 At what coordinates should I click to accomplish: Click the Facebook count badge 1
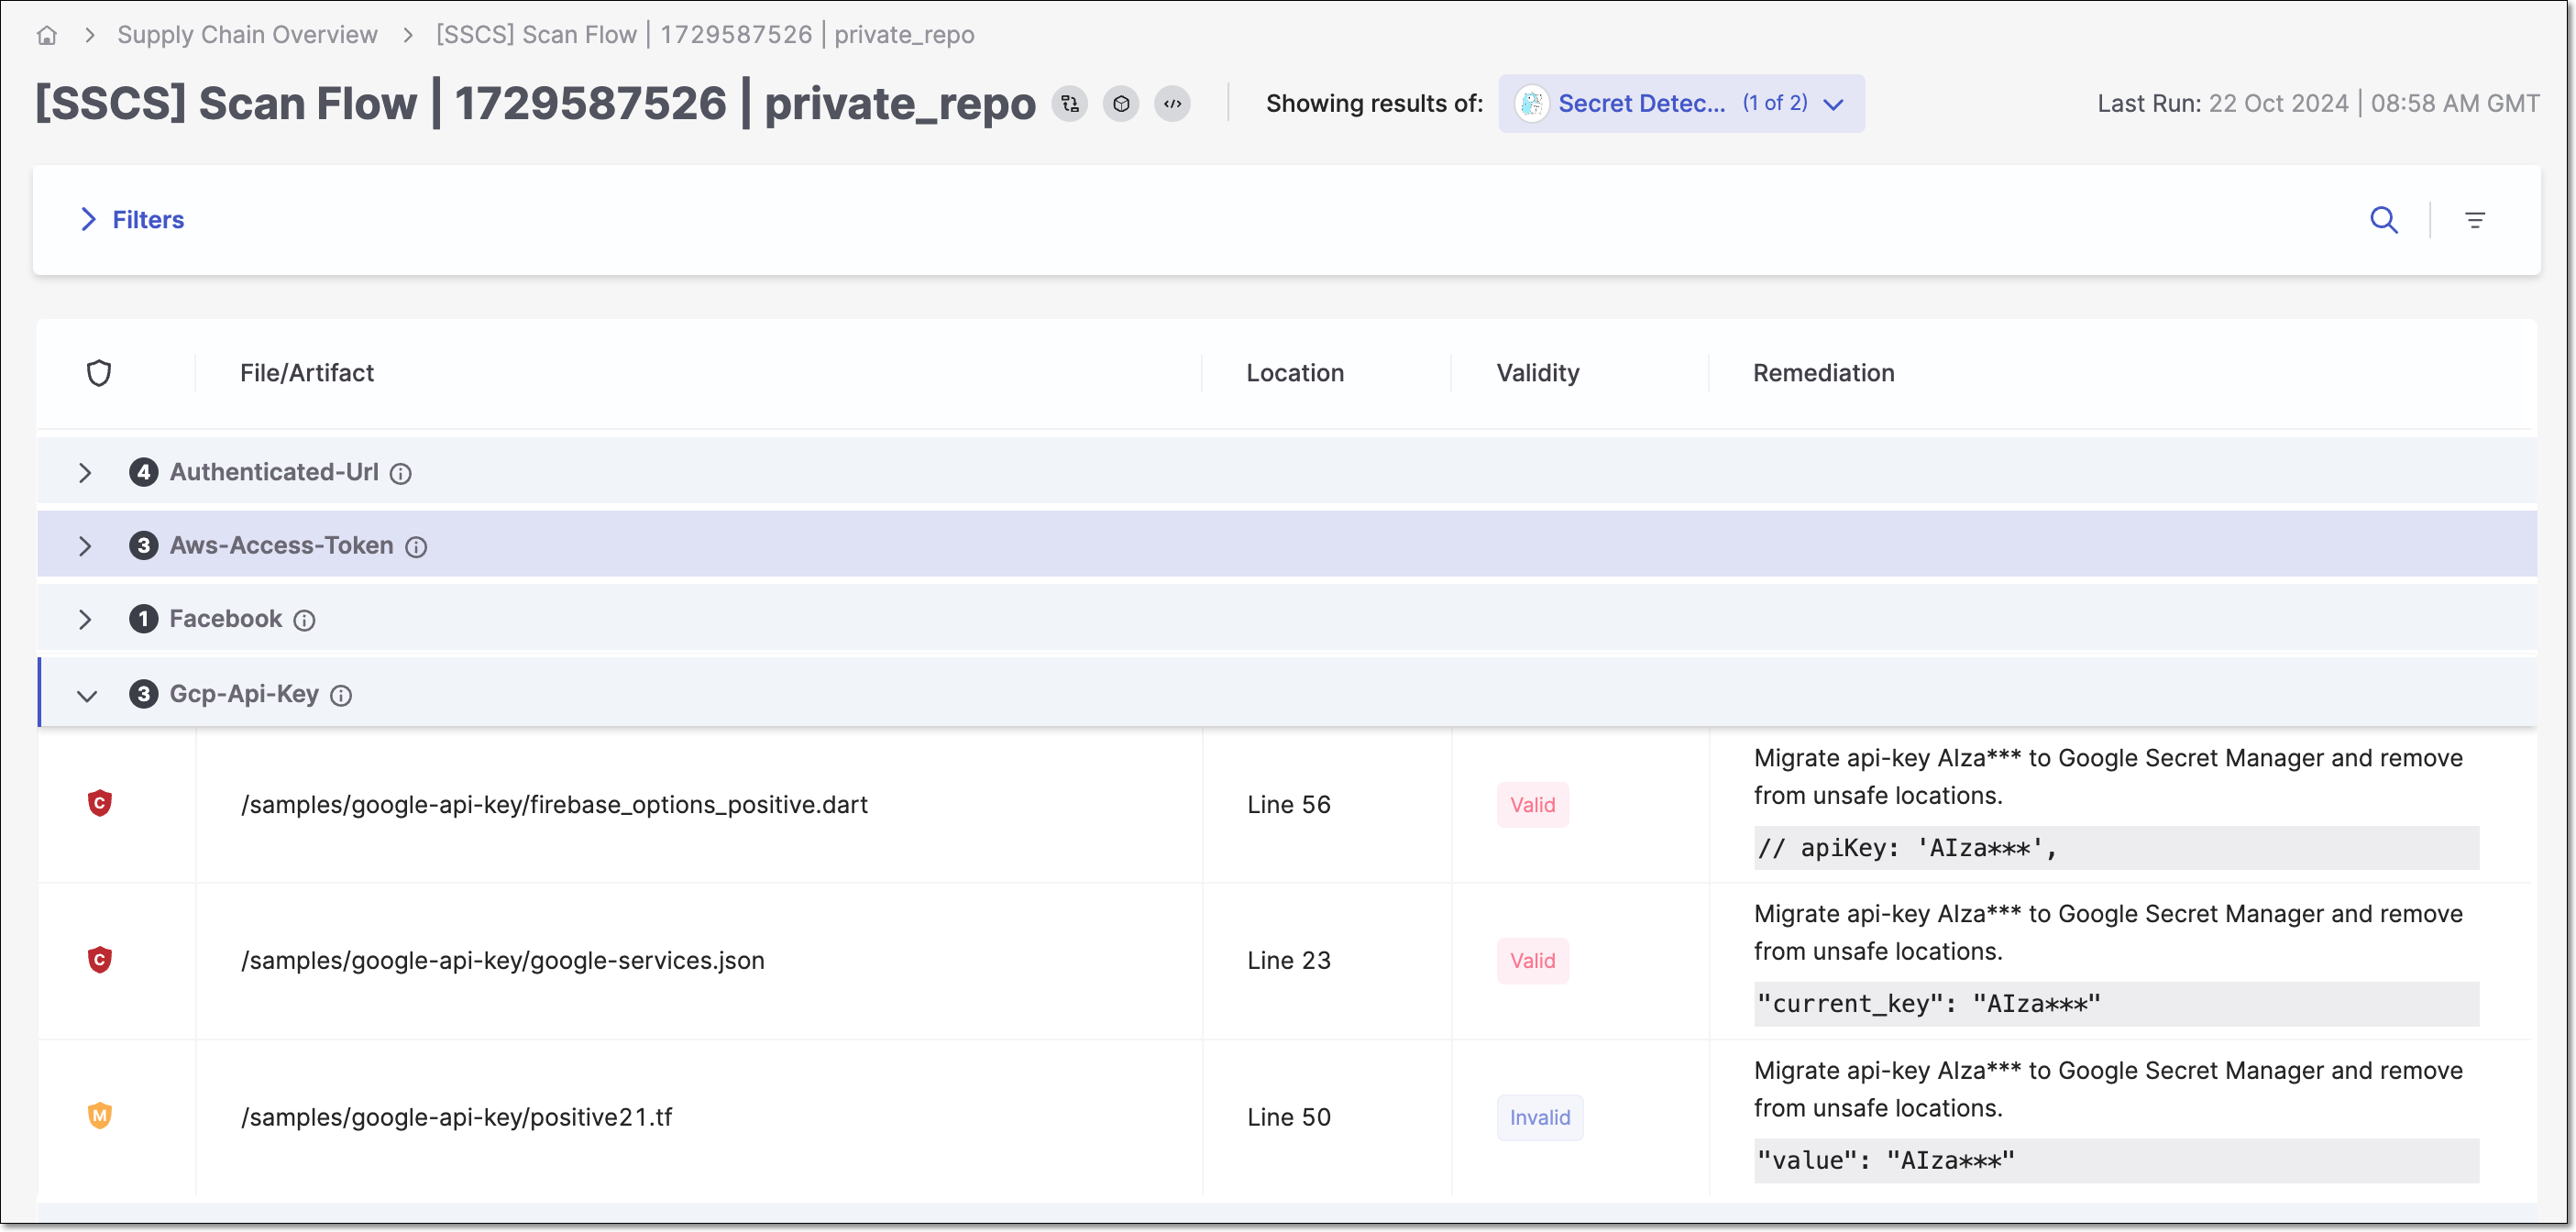143,619
